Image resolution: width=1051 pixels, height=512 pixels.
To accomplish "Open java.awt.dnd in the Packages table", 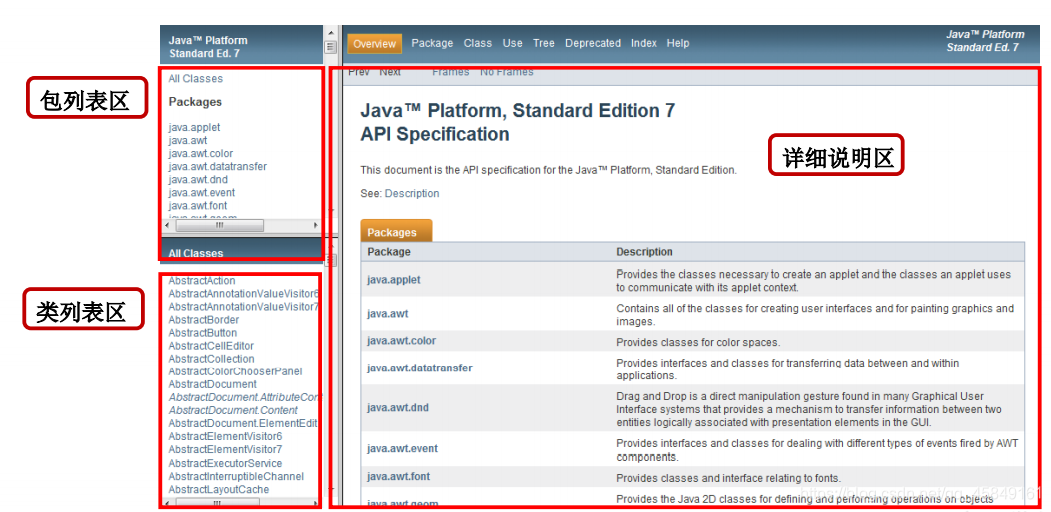I will pyautogui.click(x=397, y=407).
